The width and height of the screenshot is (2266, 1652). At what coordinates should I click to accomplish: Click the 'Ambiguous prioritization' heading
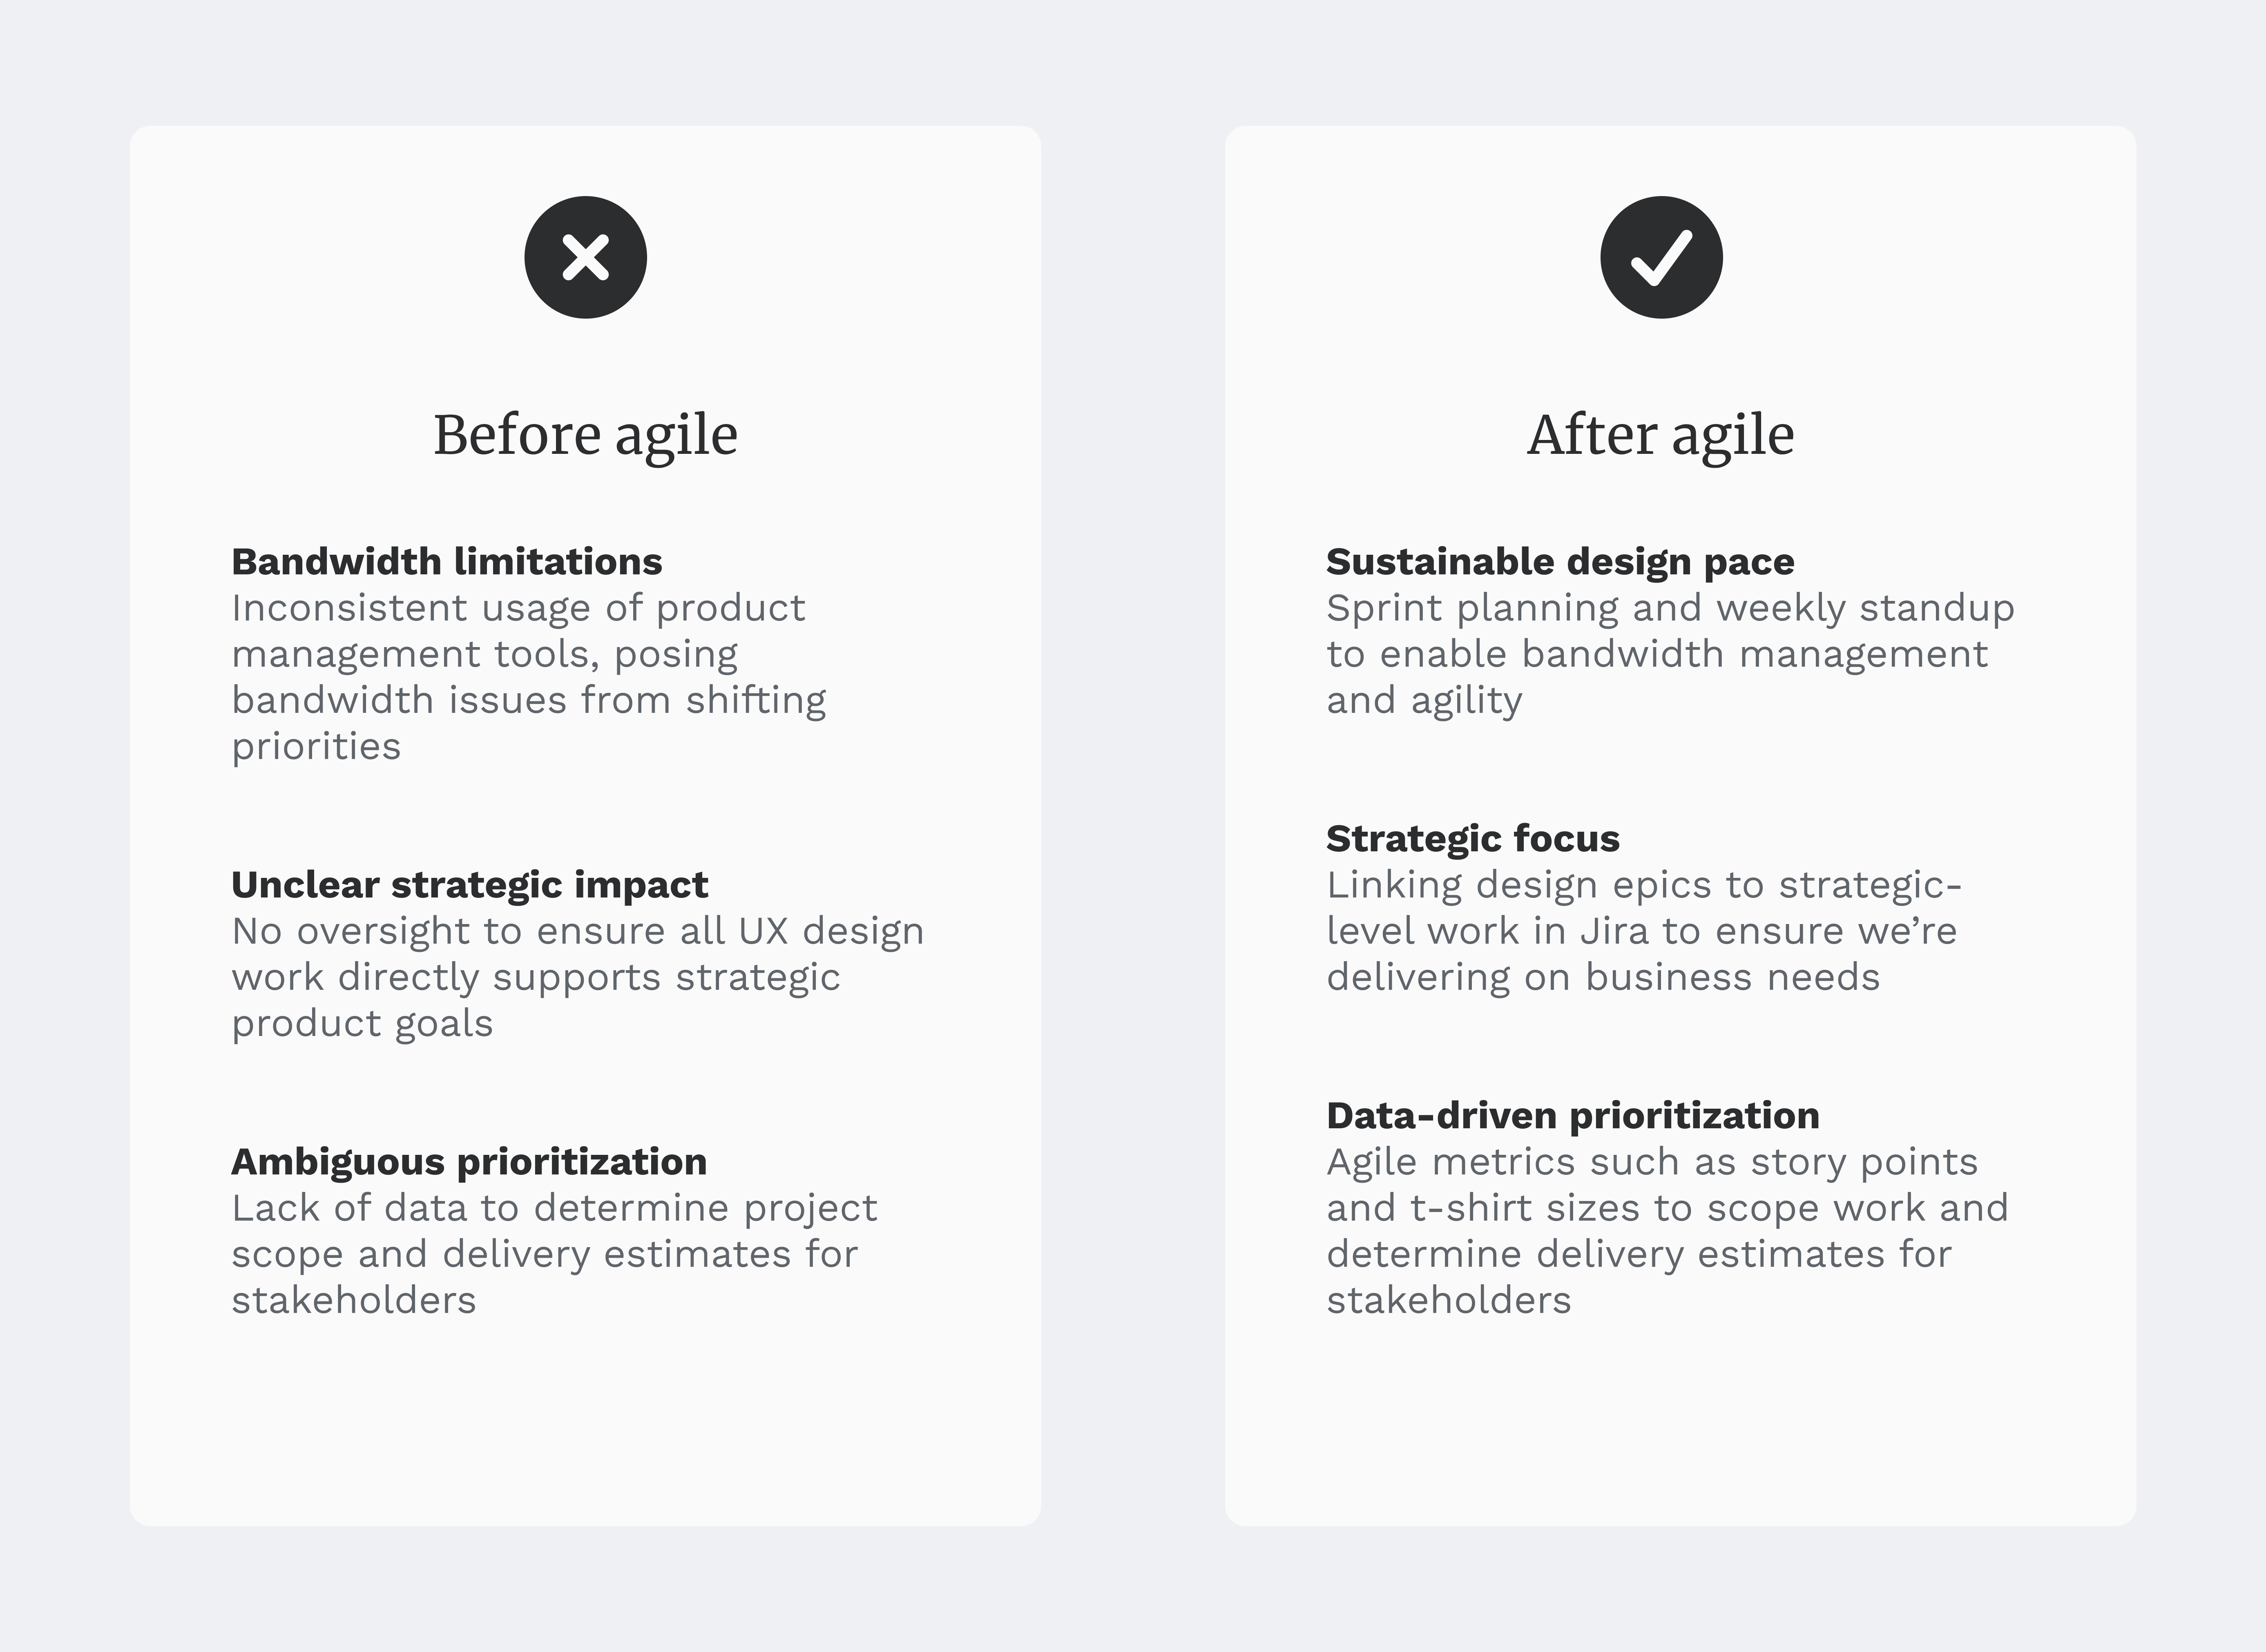click(468, 1162)
